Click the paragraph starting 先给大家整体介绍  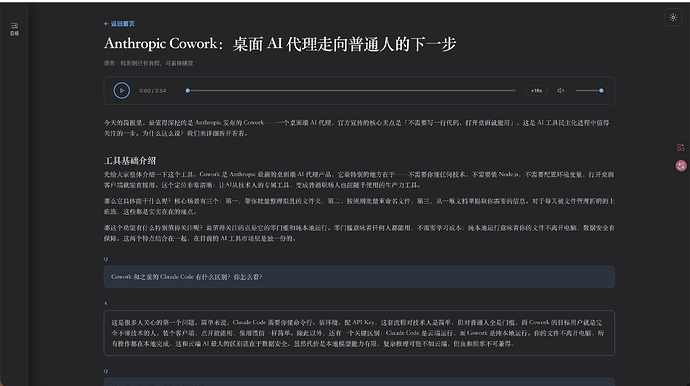pos(359,180)
